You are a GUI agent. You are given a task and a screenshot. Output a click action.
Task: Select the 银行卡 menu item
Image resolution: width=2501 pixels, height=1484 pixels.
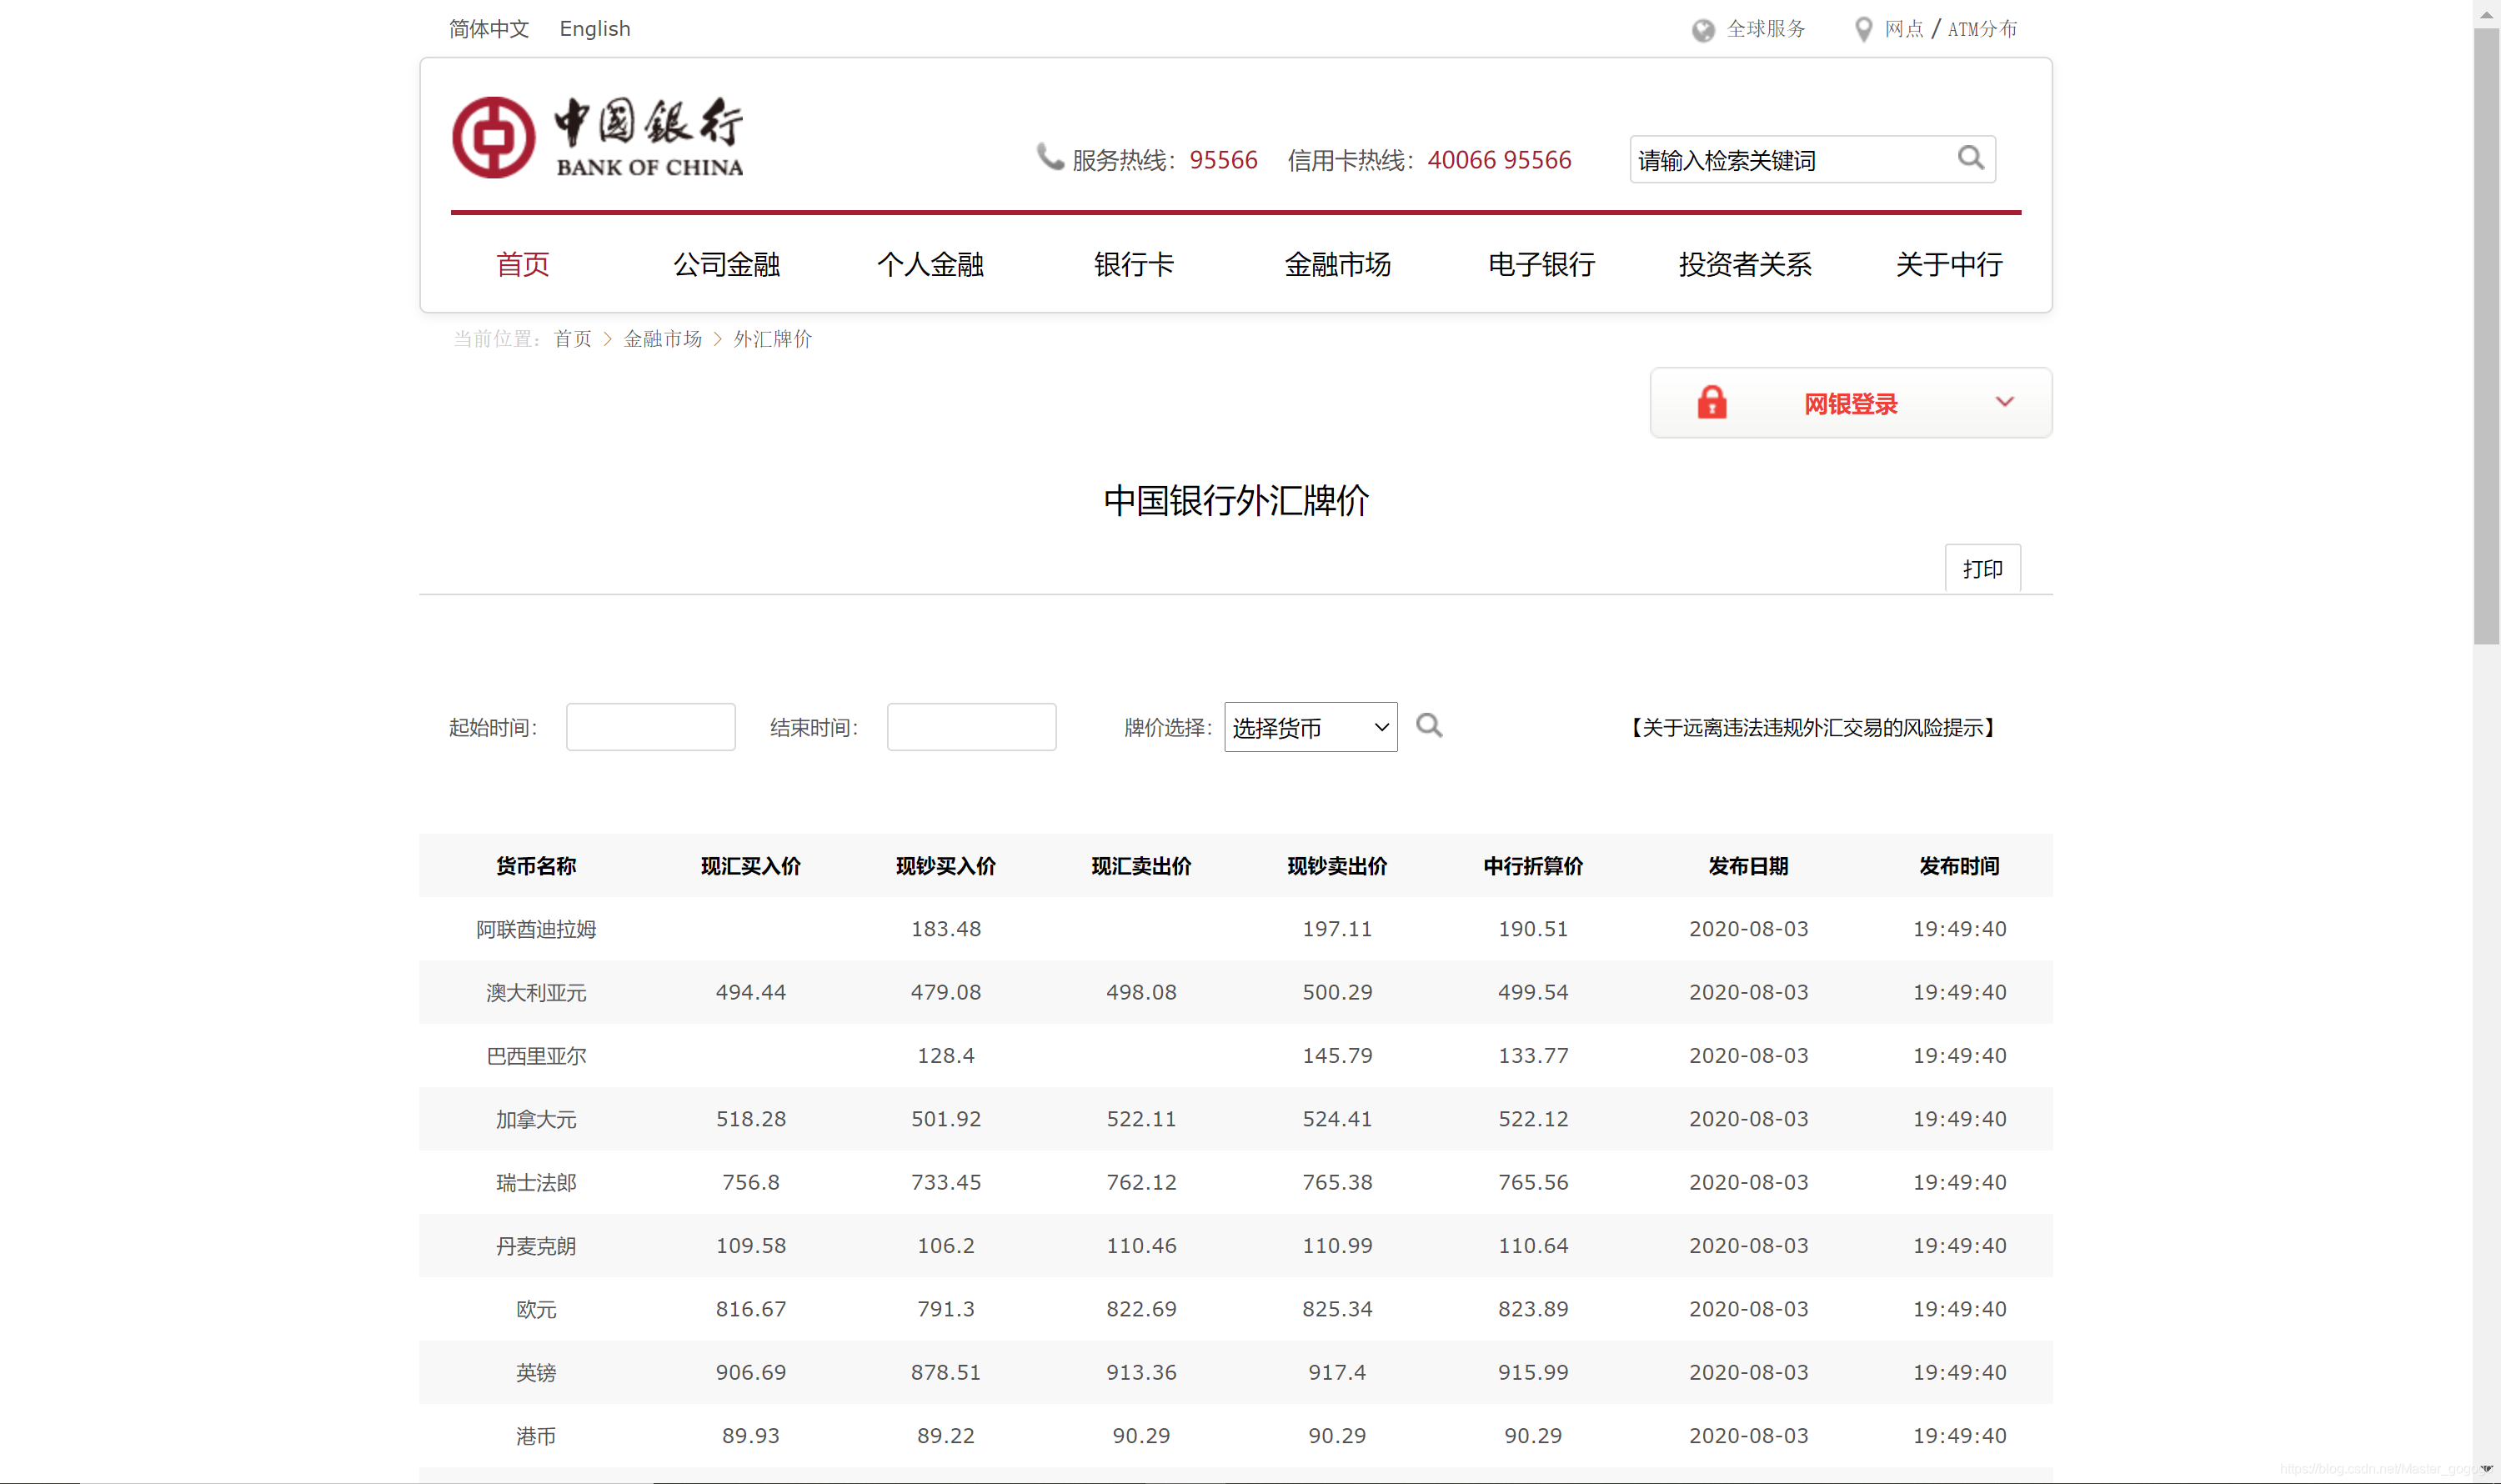[x=1134, y=264]
